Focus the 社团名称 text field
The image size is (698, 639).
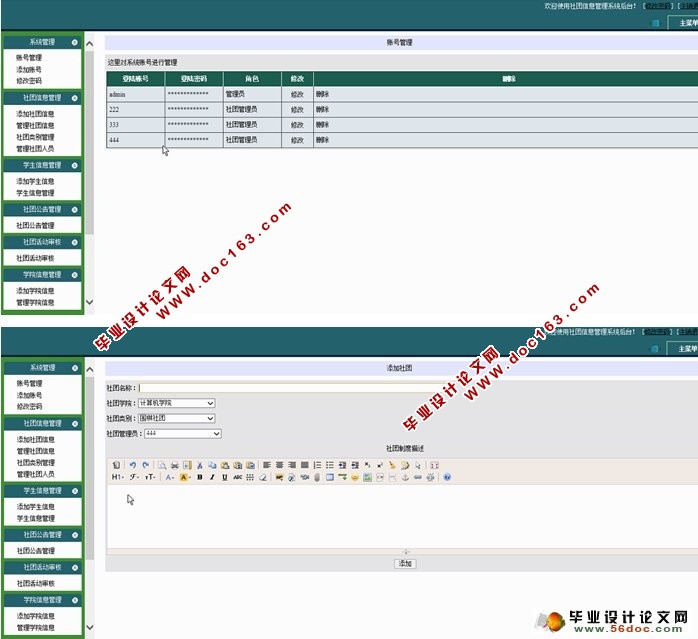coord(294,388)
